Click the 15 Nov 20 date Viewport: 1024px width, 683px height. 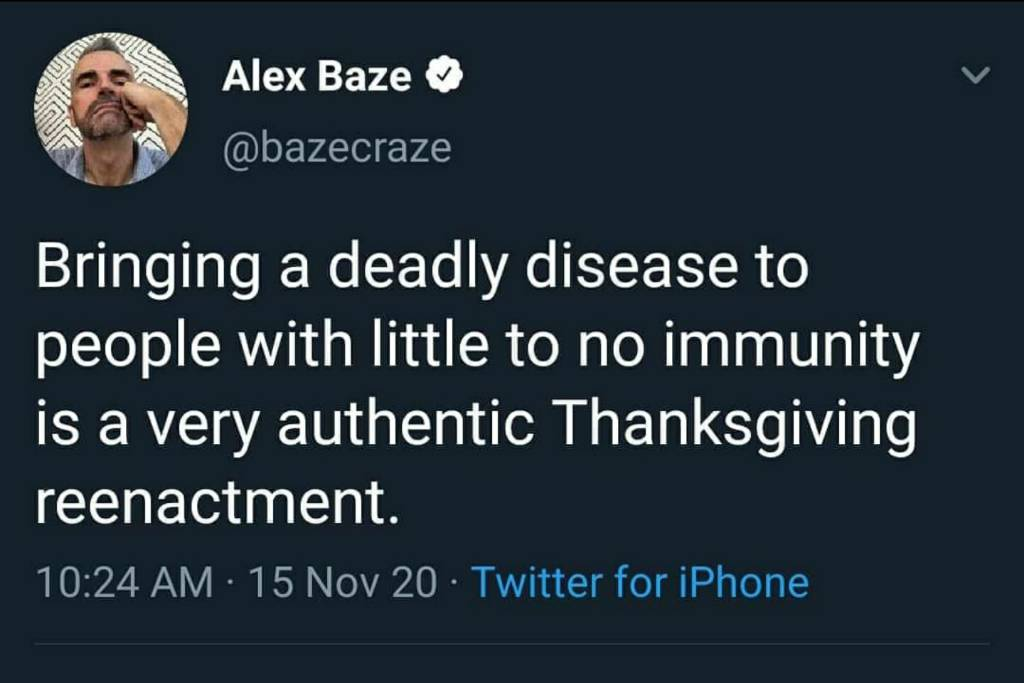(x=343, y=582)
